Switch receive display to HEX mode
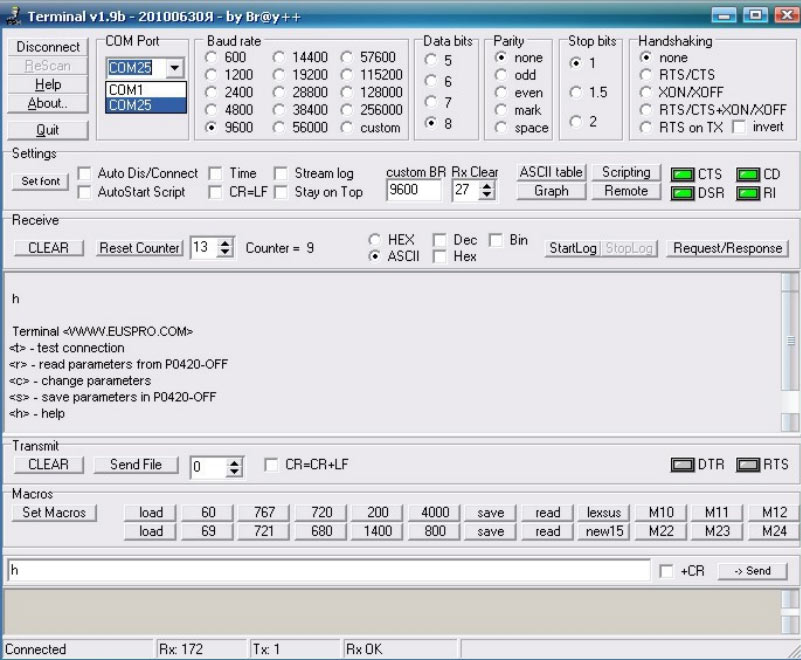The image size is (801, 660). click(x=375, y=241)
